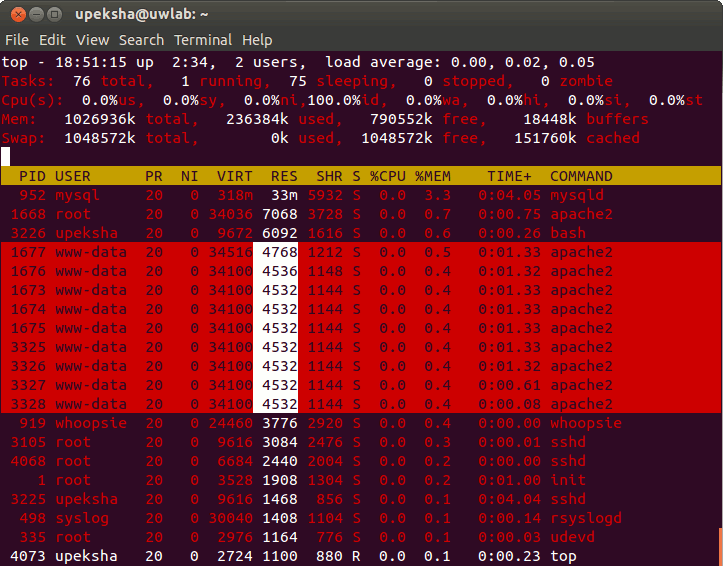Screen dimensions: 723x566
Task: Click PID 4068 in the list
Action: (x=28, y=461)
